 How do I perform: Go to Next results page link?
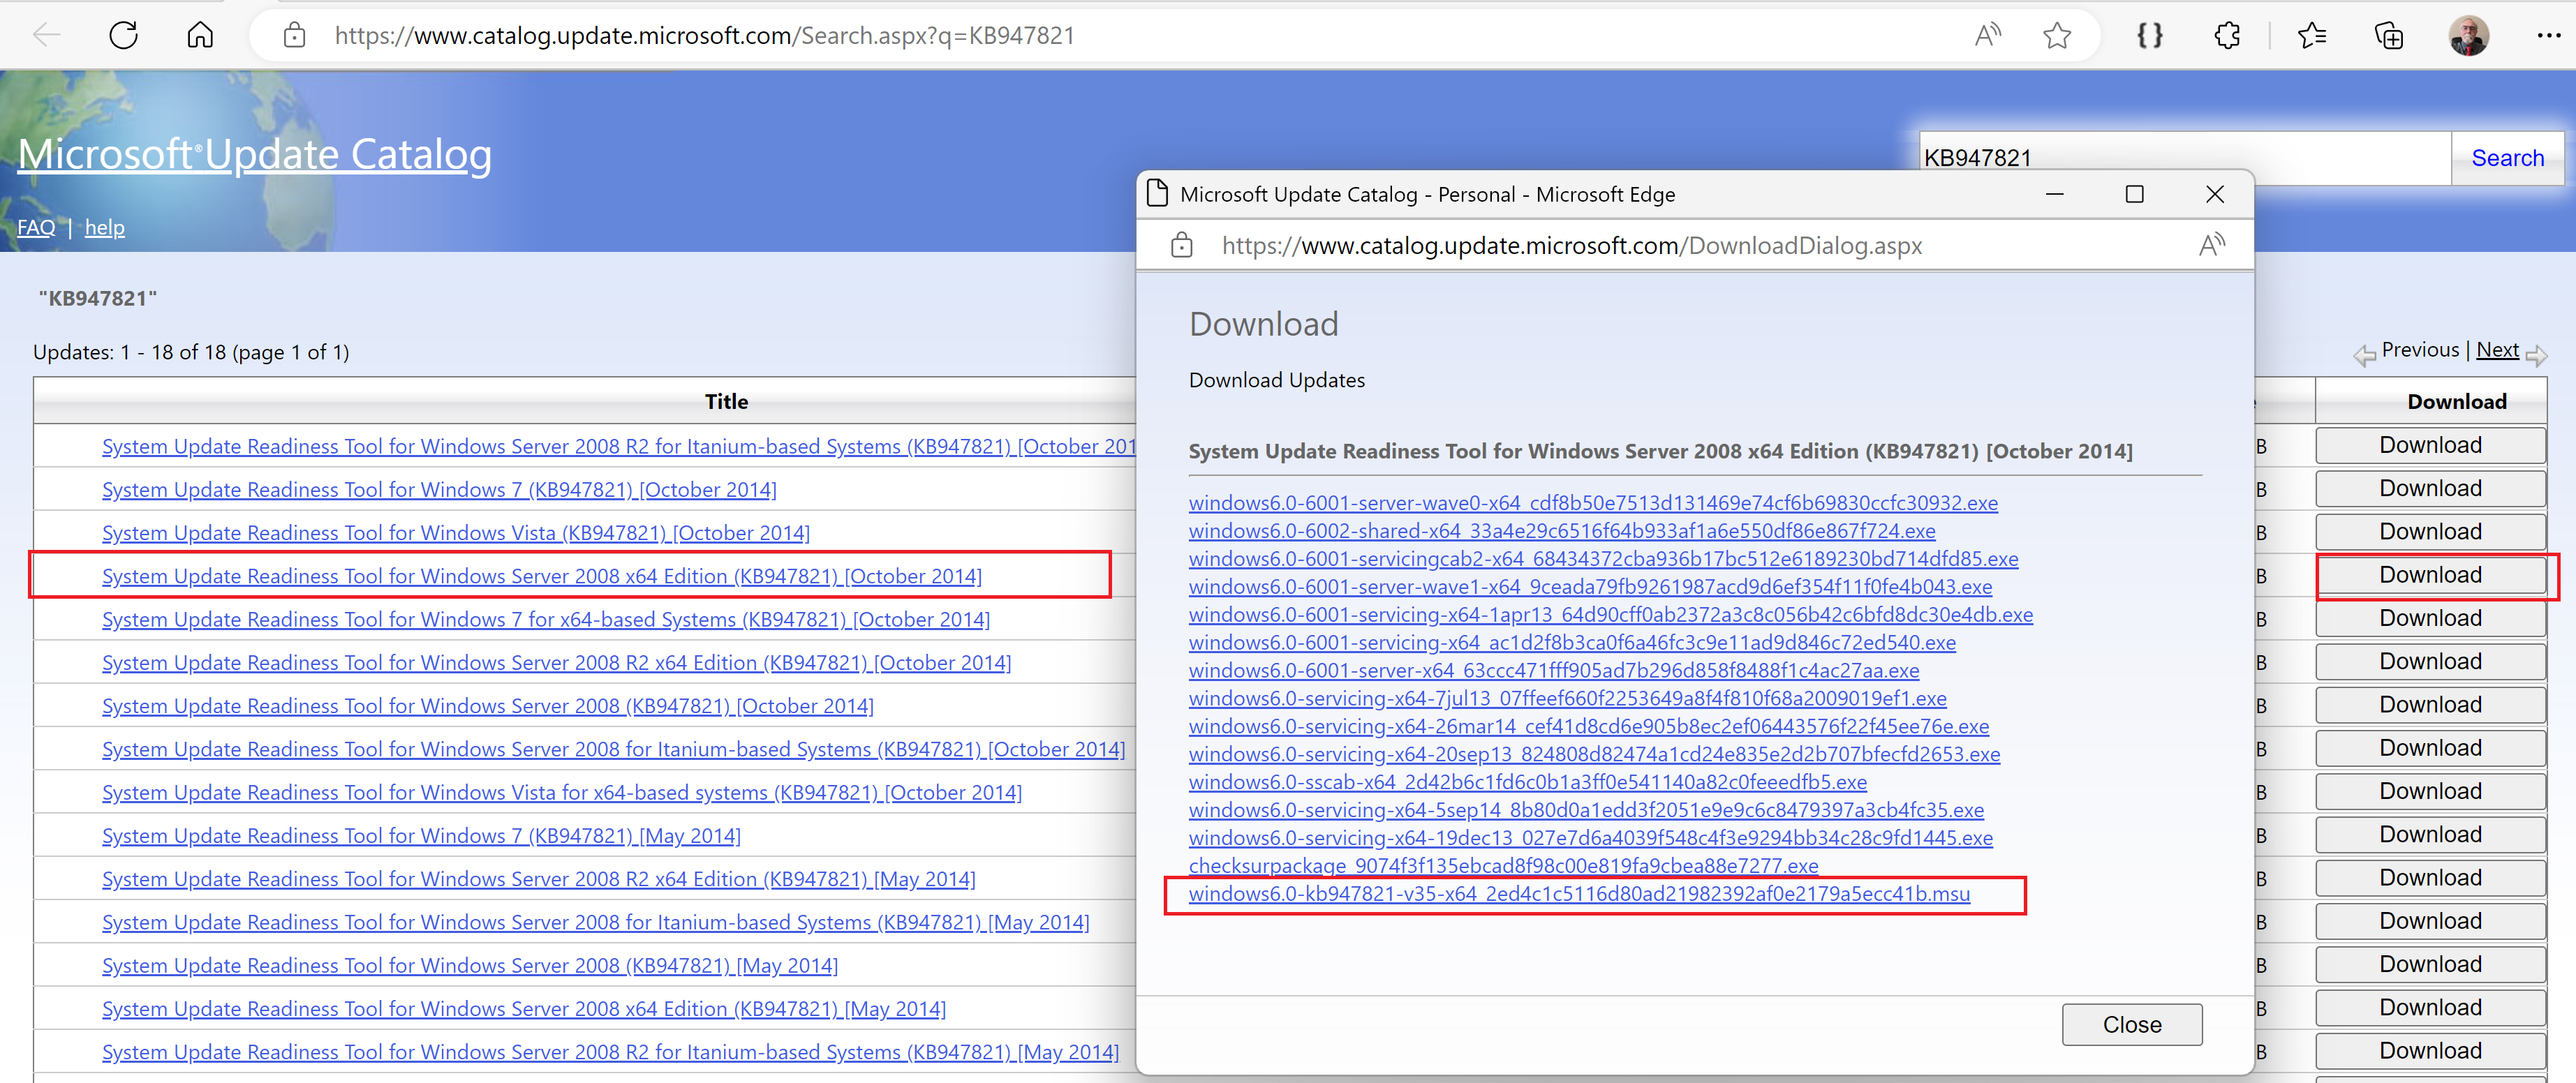[x=2497, y=350]
